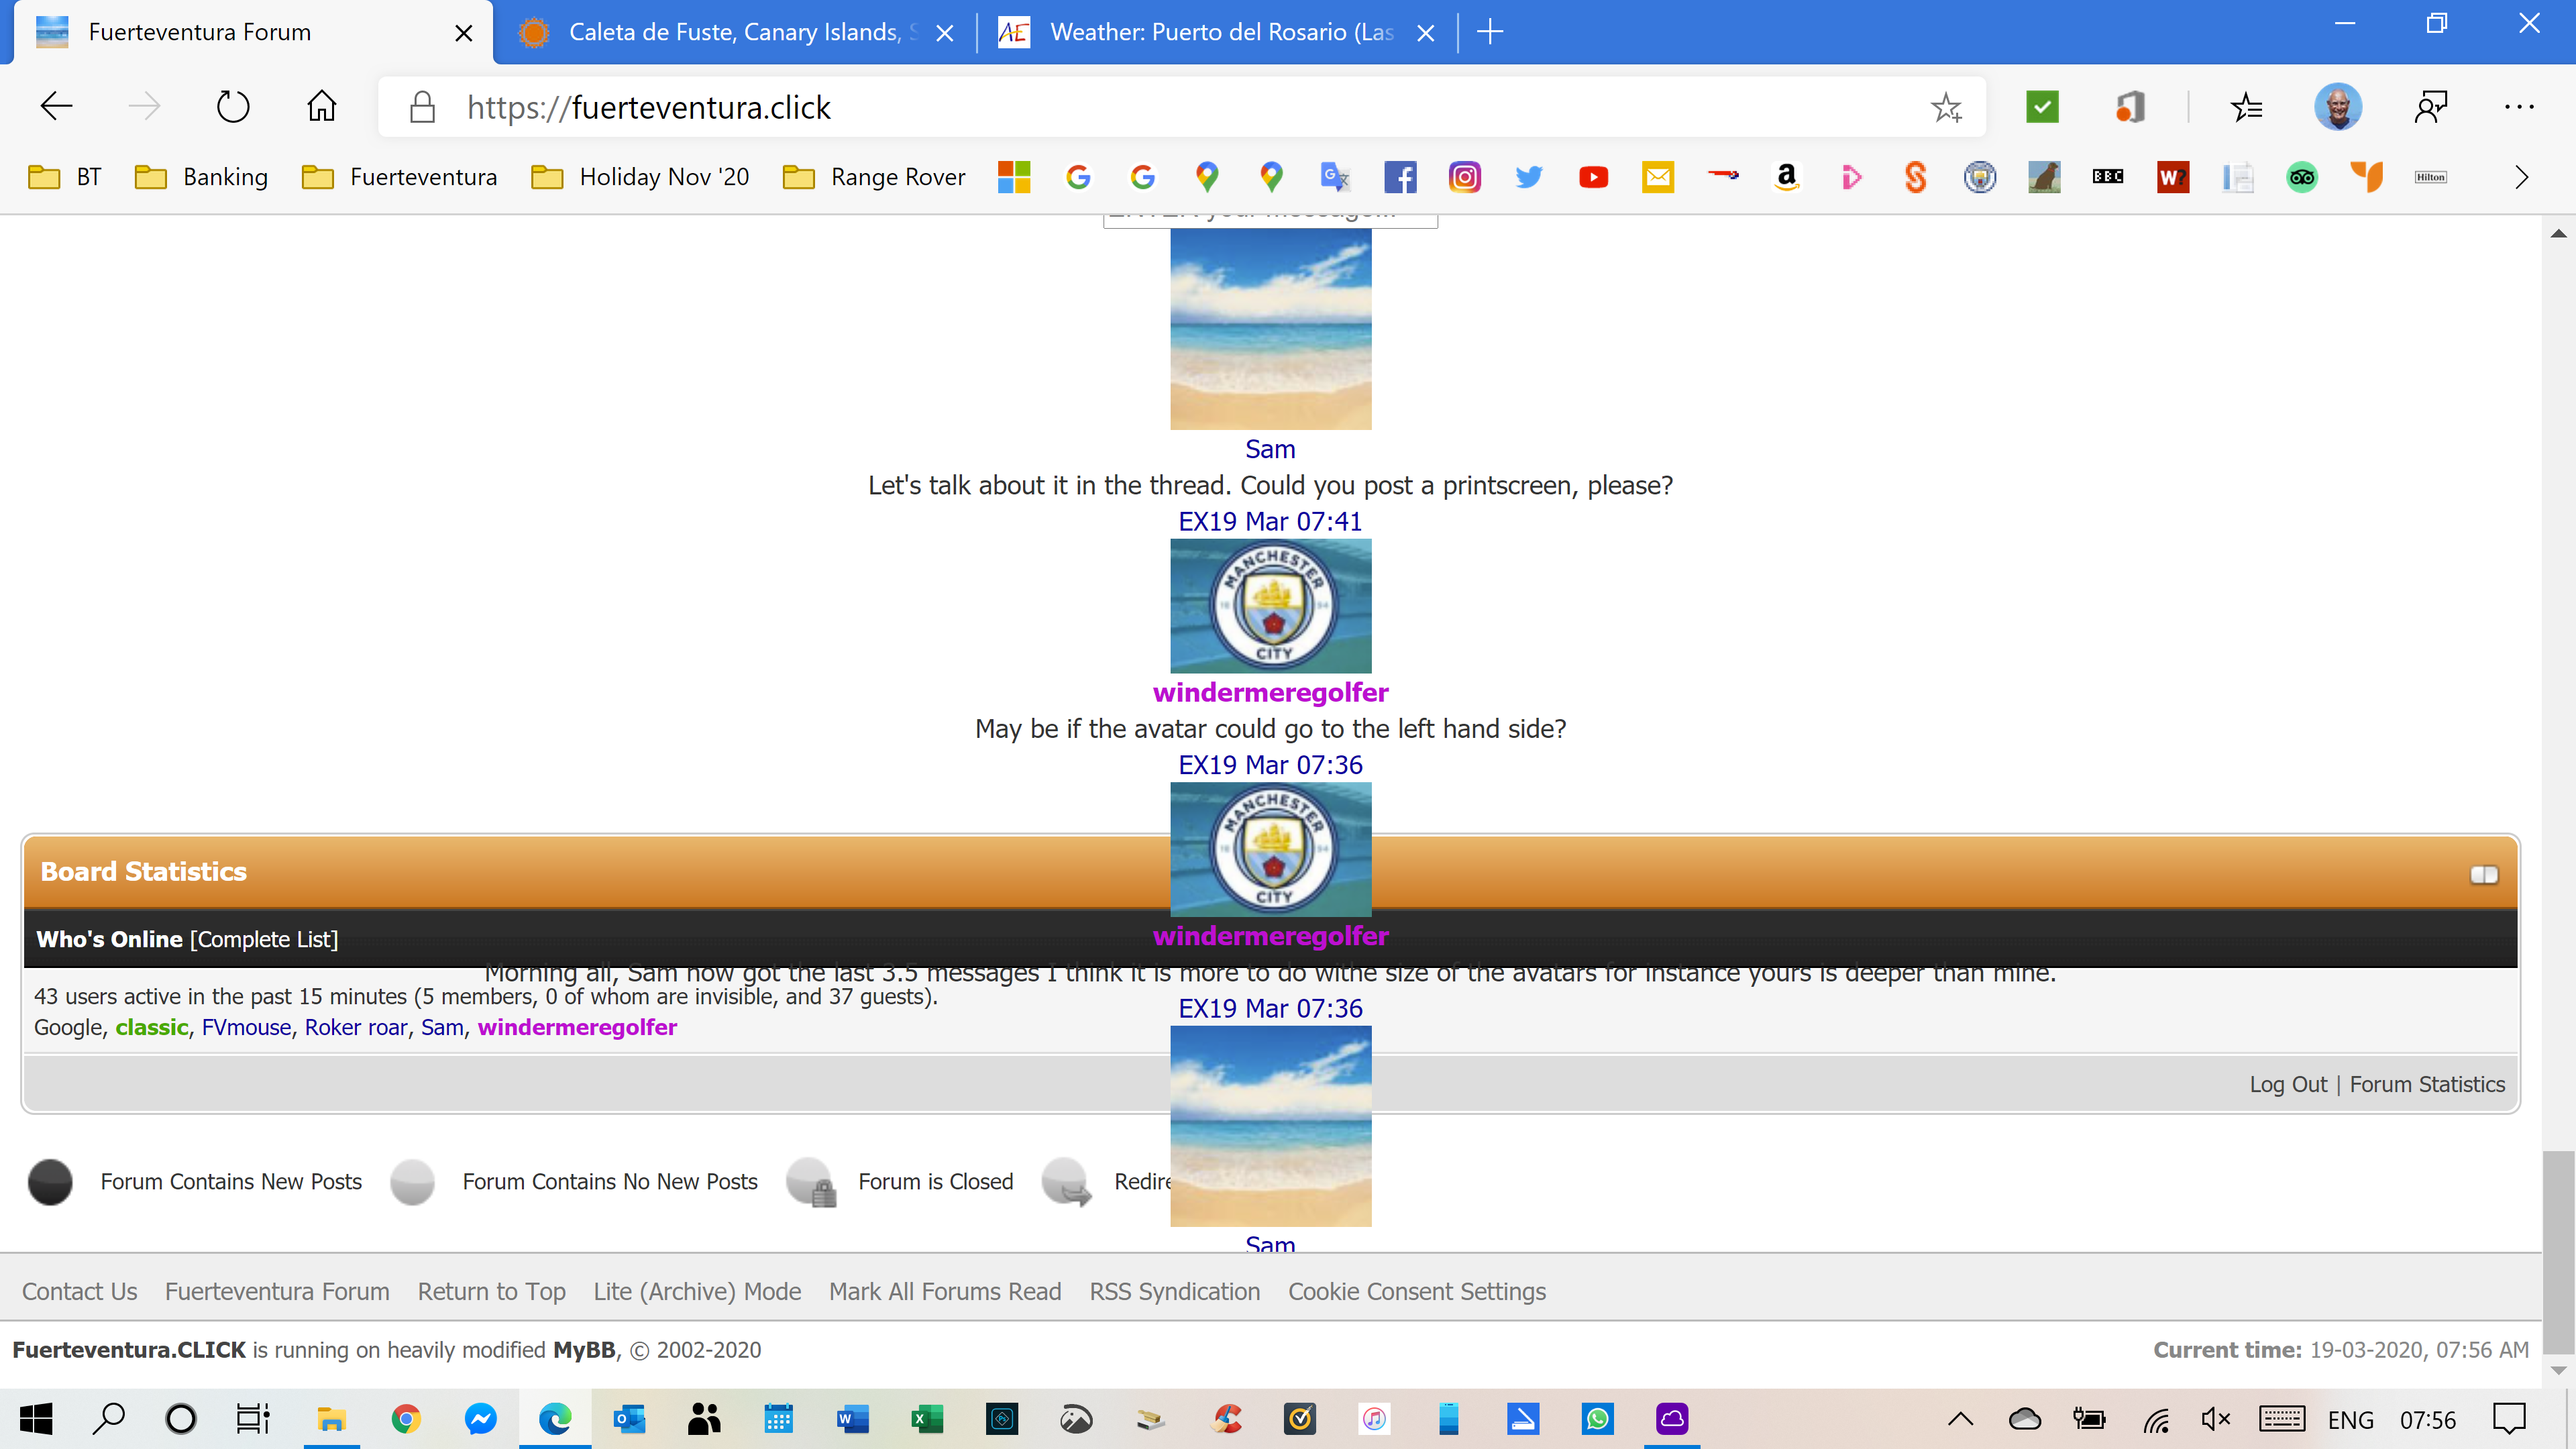Collapse the Board Statistics panel
The width and height of the screenshot is (2576, 1449).
click(2483, 874)
